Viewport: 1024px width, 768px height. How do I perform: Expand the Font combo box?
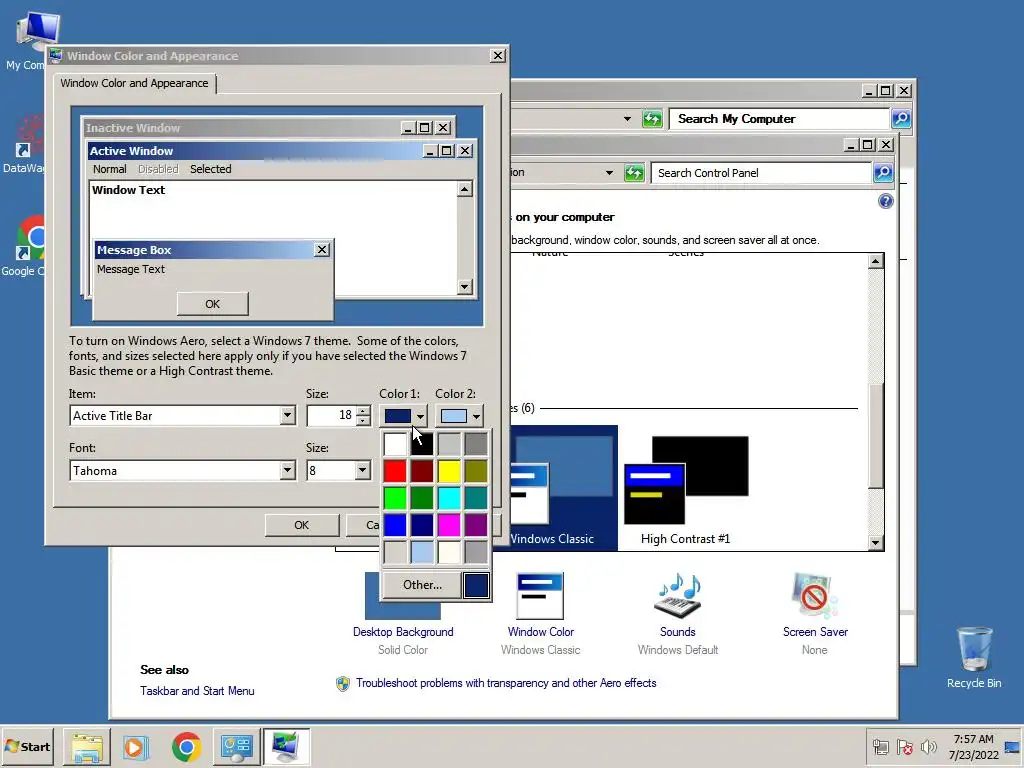click(287, 470)
